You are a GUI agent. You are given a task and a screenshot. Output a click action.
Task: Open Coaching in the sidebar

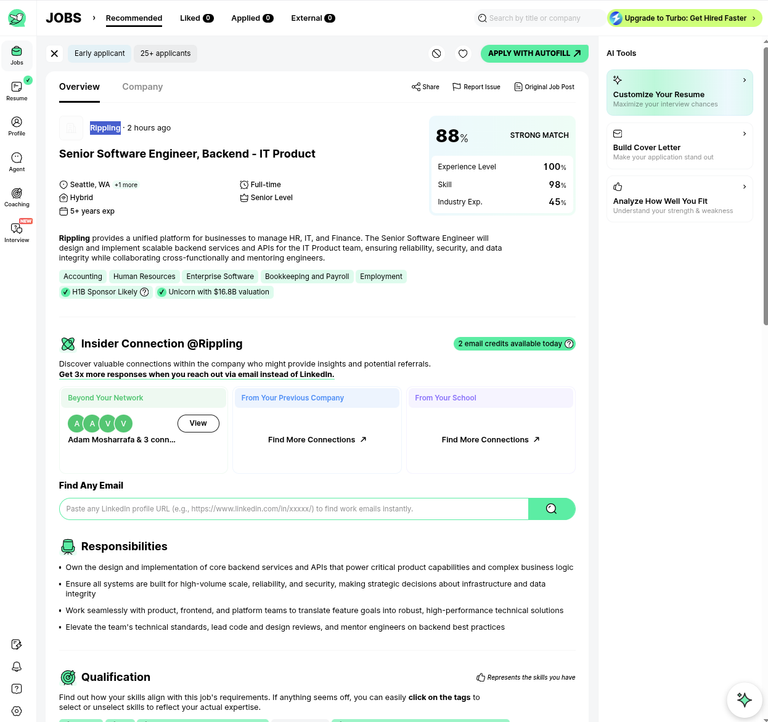(17, 197)
